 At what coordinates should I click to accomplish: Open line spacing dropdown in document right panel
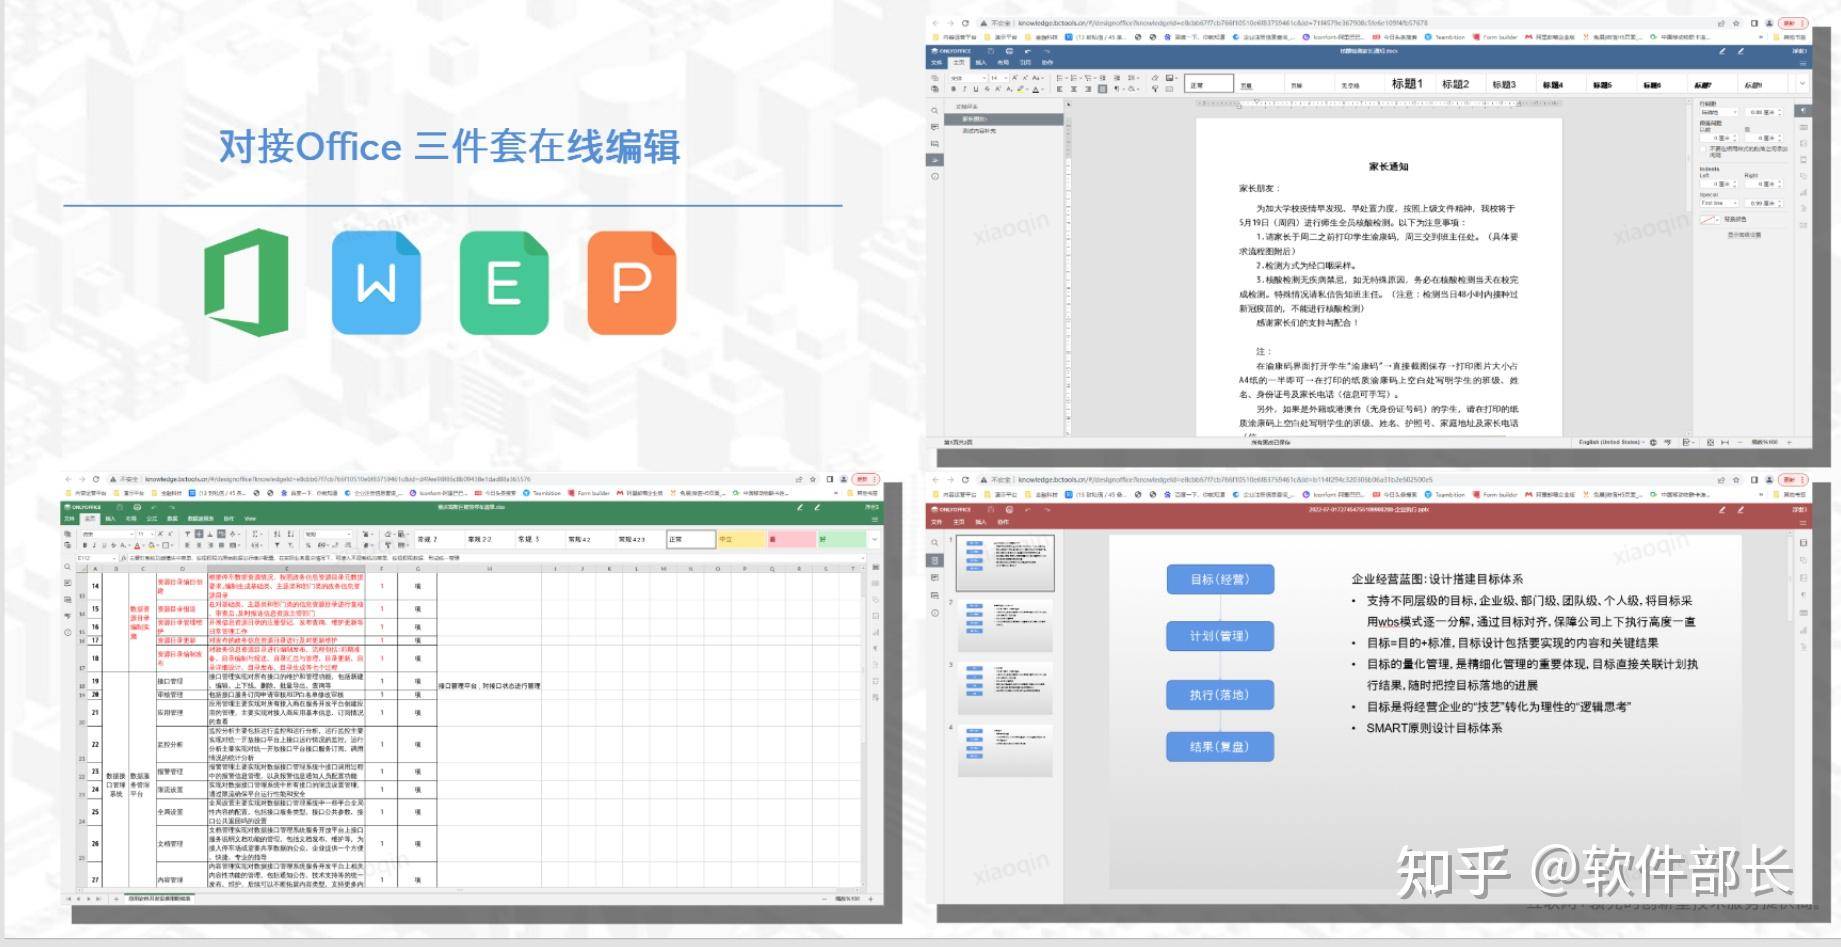[1719, 112]
